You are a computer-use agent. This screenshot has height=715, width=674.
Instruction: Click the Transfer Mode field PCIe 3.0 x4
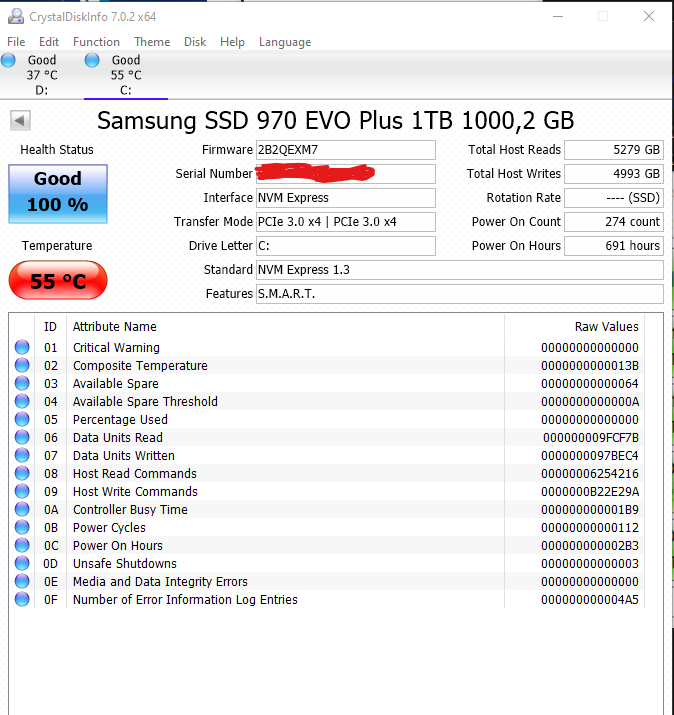346,222
